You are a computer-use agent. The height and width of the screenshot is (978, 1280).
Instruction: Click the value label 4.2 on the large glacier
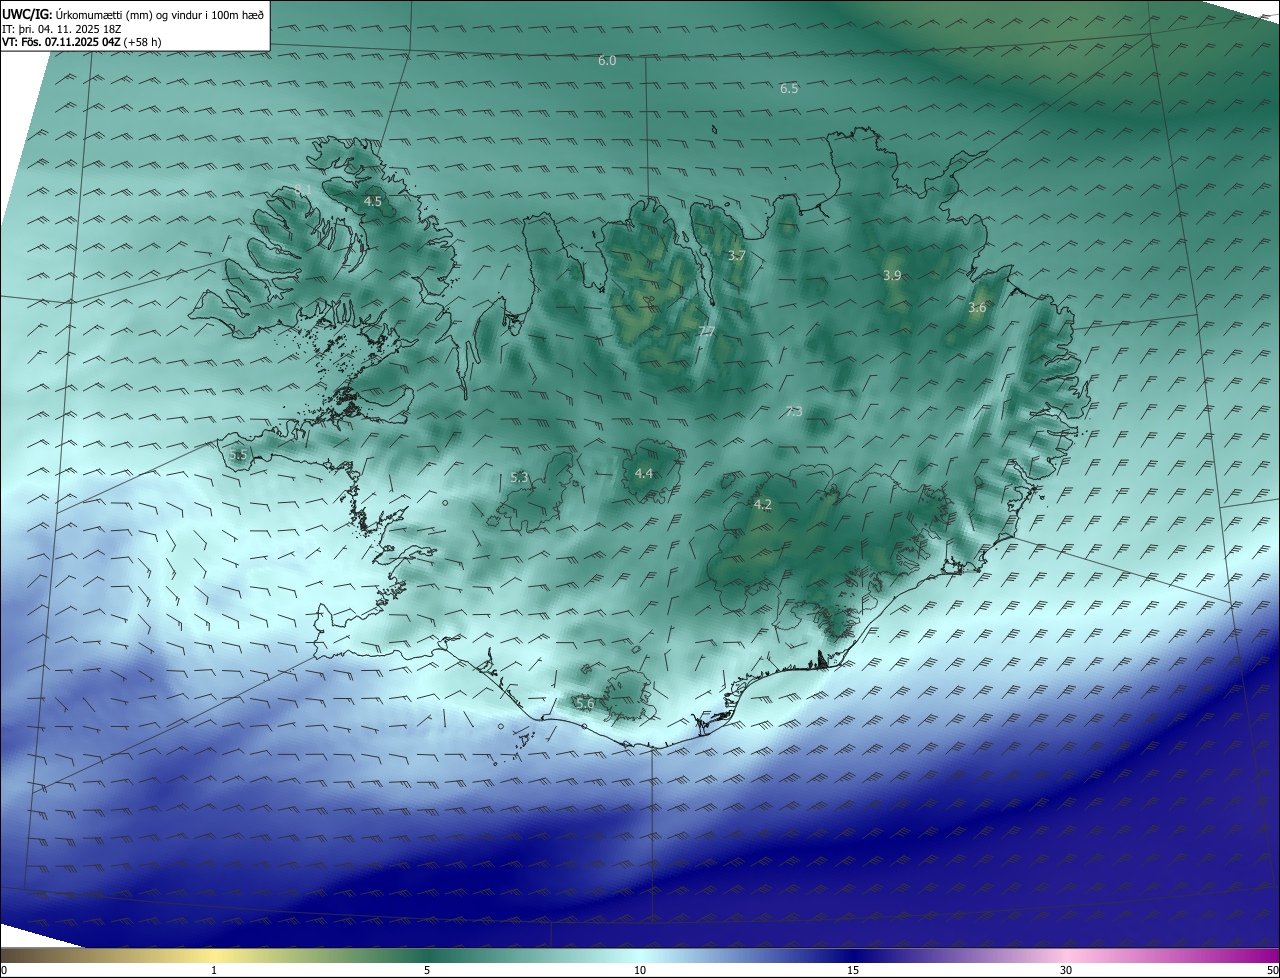click(x=762, y=505)
